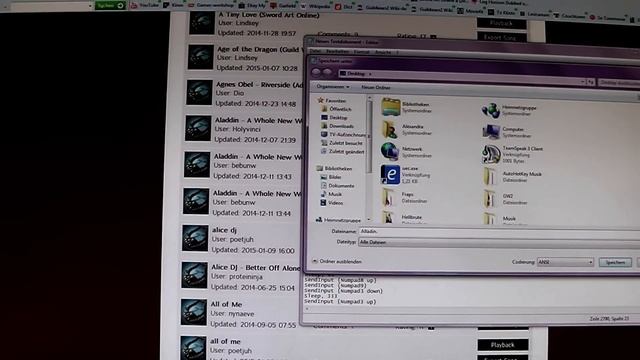Open 'alice dj' song title link

224,230
